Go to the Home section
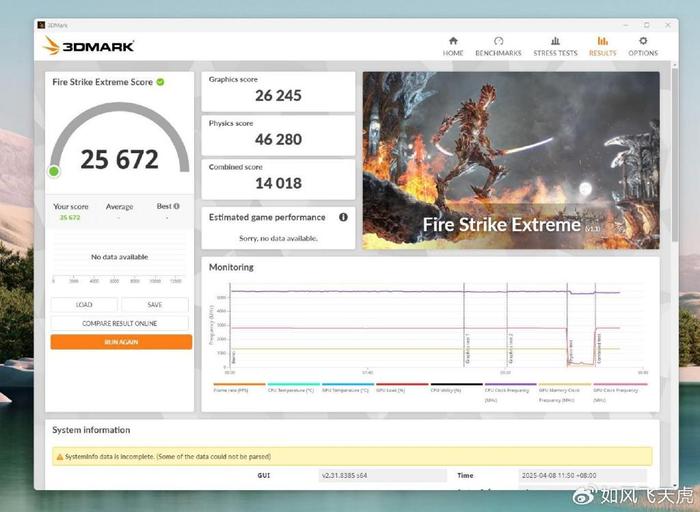Image resolution: width=700 pixels, height=512 pixels. tap(453, 47)
